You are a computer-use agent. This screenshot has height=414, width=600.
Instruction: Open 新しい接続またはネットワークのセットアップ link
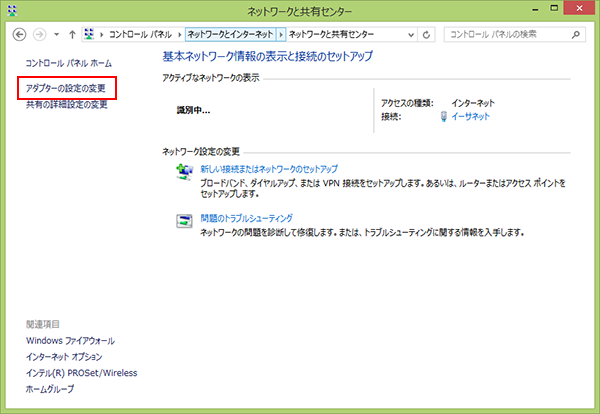coord(269,169)
